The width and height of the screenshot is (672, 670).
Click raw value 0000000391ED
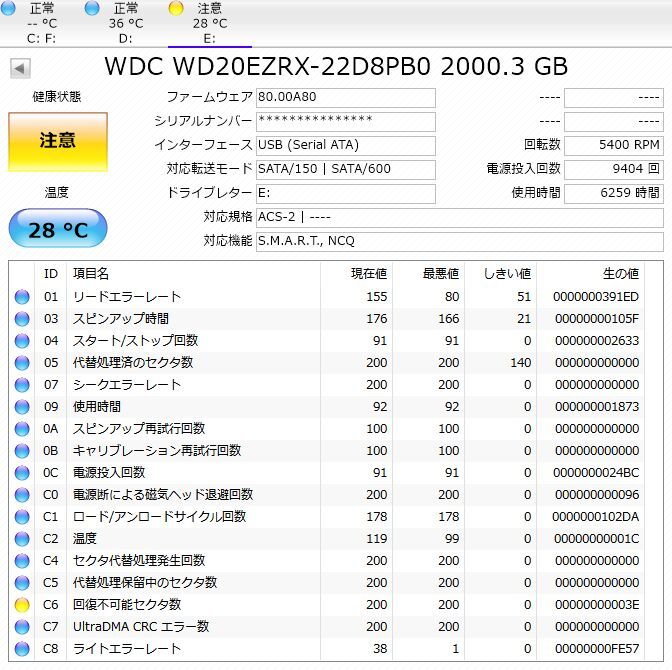pyautogui.click(x=596, y=297)
